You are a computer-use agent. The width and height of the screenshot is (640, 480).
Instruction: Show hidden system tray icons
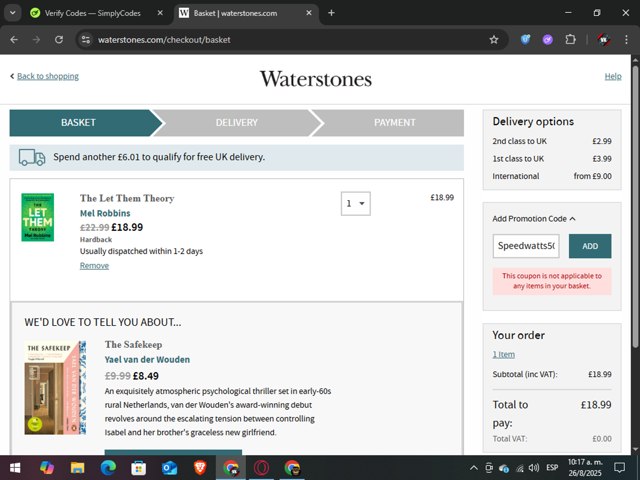(x=473, y=468)
